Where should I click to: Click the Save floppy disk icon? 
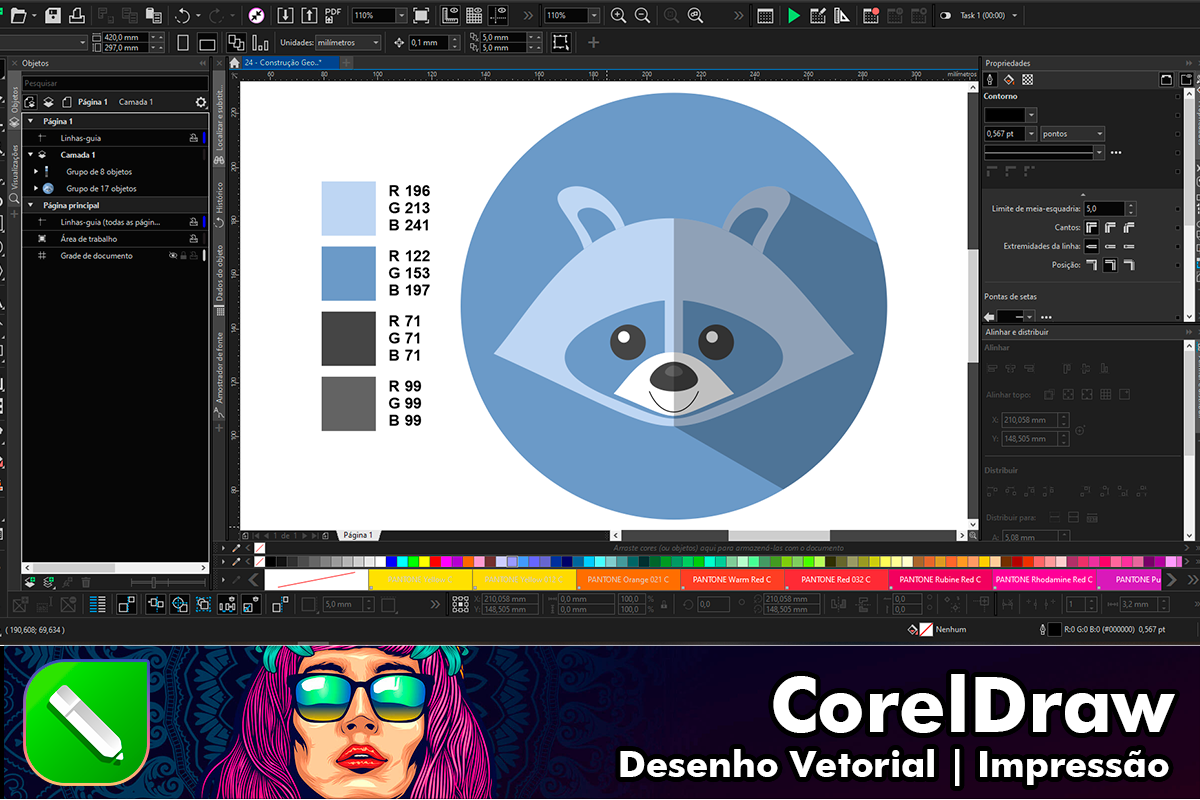pyautogui.click(x=53, y=16)
